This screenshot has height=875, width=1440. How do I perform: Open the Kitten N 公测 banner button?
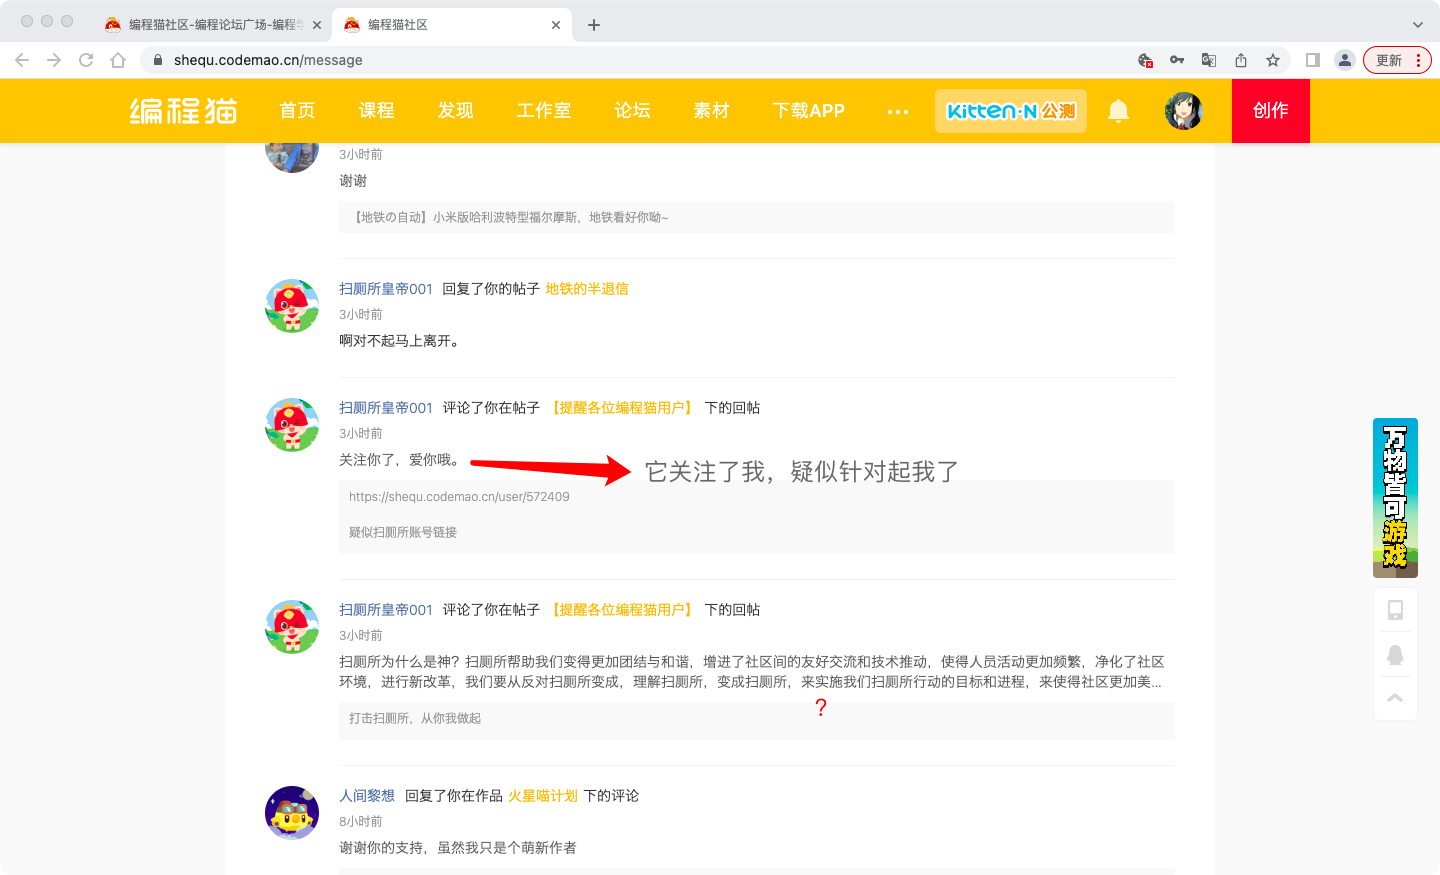pyautogui.click(x=1011, y=111)
